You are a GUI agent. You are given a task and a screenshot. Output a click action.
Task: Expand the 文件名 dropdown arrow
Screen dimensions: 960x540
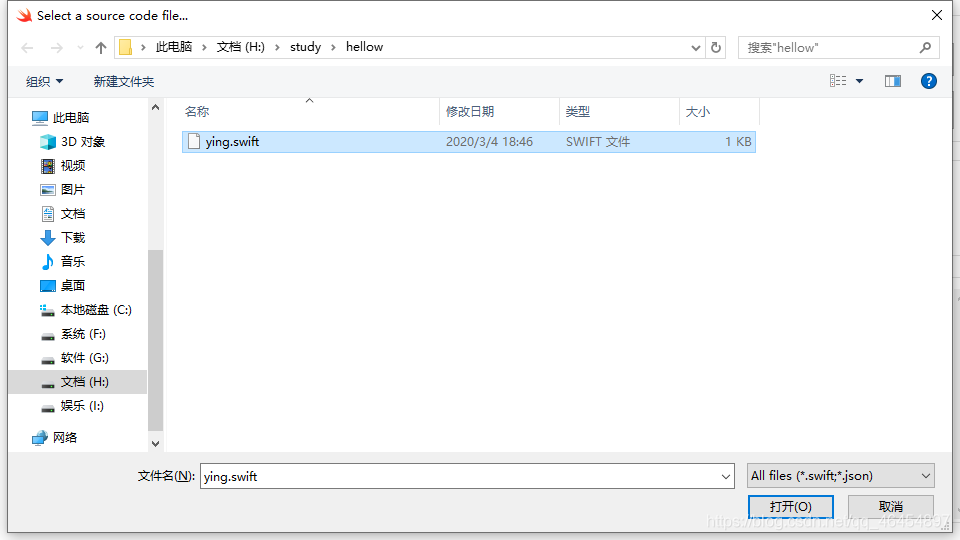pyautogui.click(x=726, y=476)
